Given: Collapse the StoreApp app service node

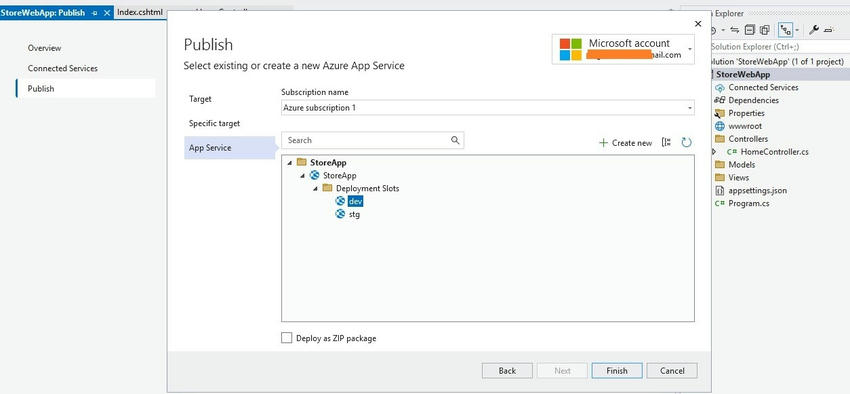Looking at the screenshot, I should [x=302, y=176].
